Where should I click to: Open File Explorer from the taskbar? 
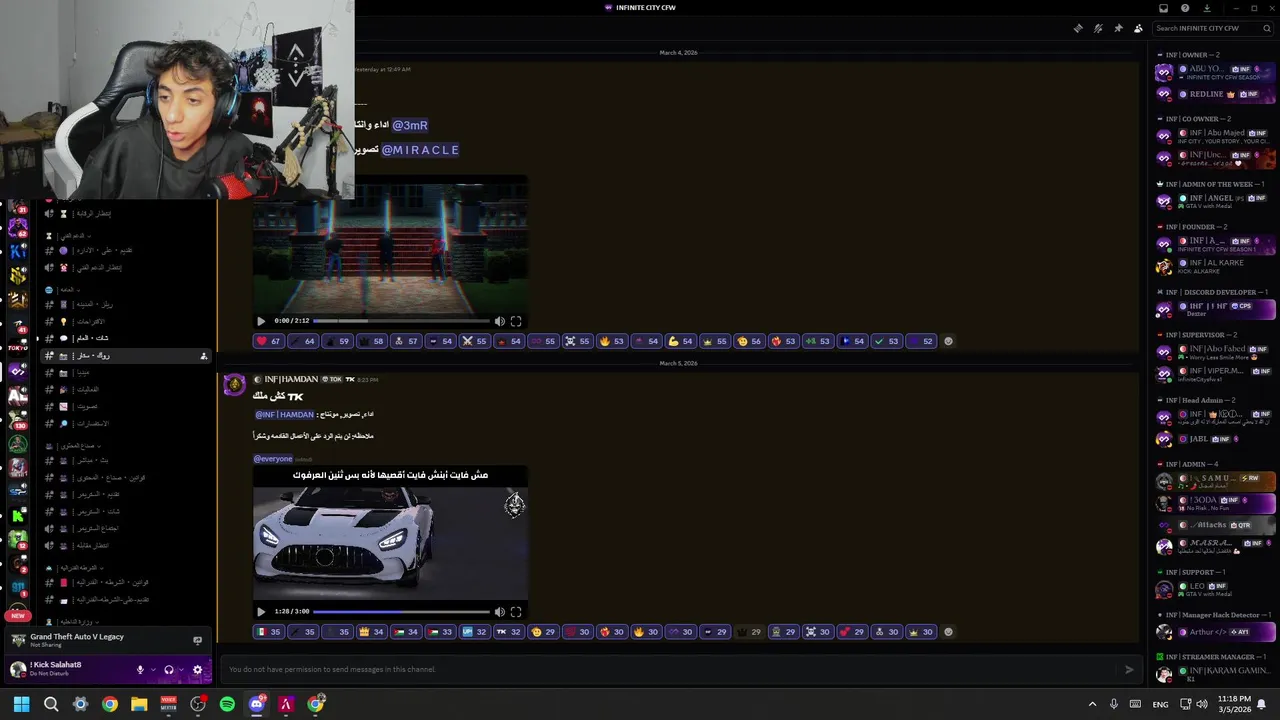tap(139, 704)
